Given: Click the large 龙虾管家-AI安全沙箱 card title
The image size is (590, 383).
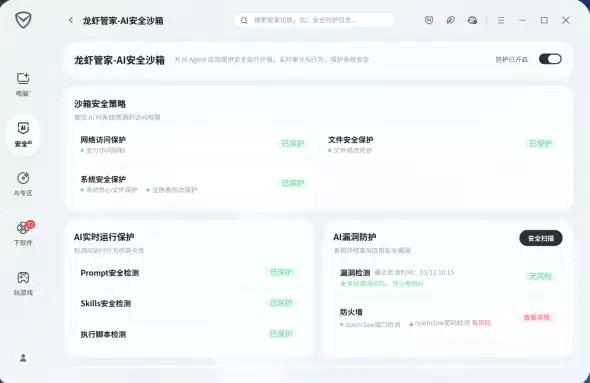Looking at the screenshot, I should 119,60.
